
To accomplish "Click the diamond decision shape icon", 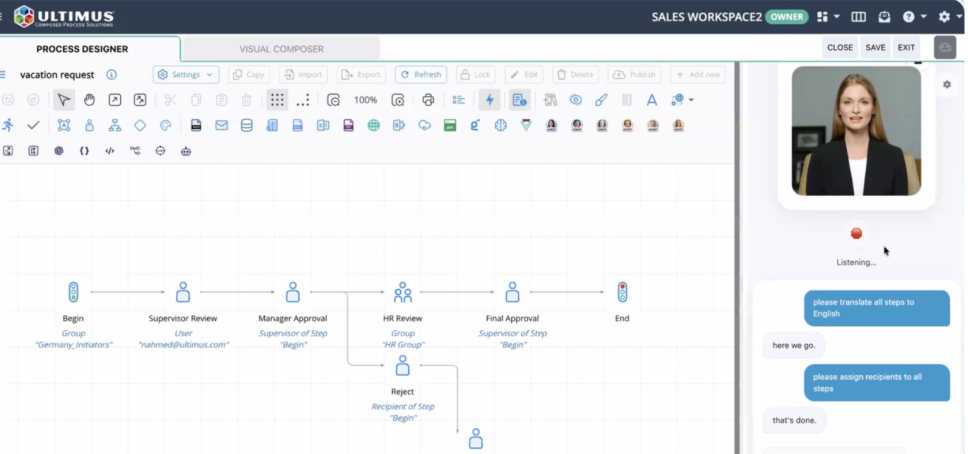I will [140, 125].
